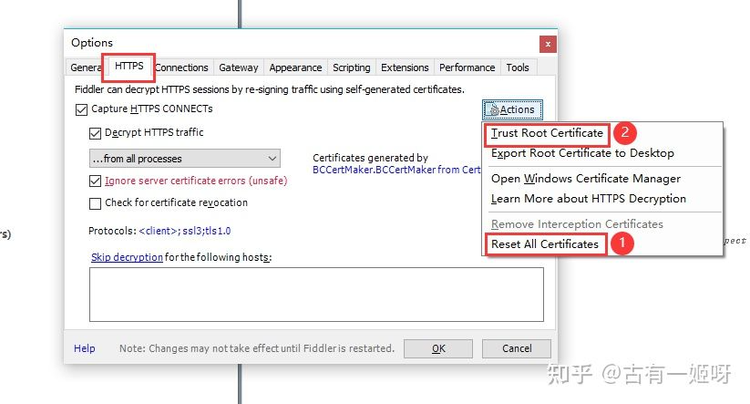
Task: Switch to the Scripting tab
Action: pyautogui.click(x=352, y=67)
